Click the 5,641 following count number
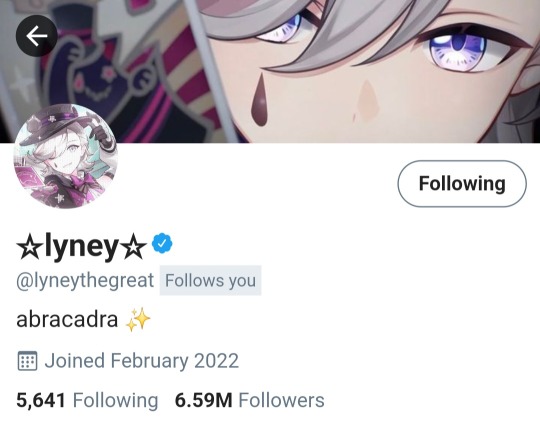The height and width of the screenshot is (426, 540). click(x=41, y=401)
